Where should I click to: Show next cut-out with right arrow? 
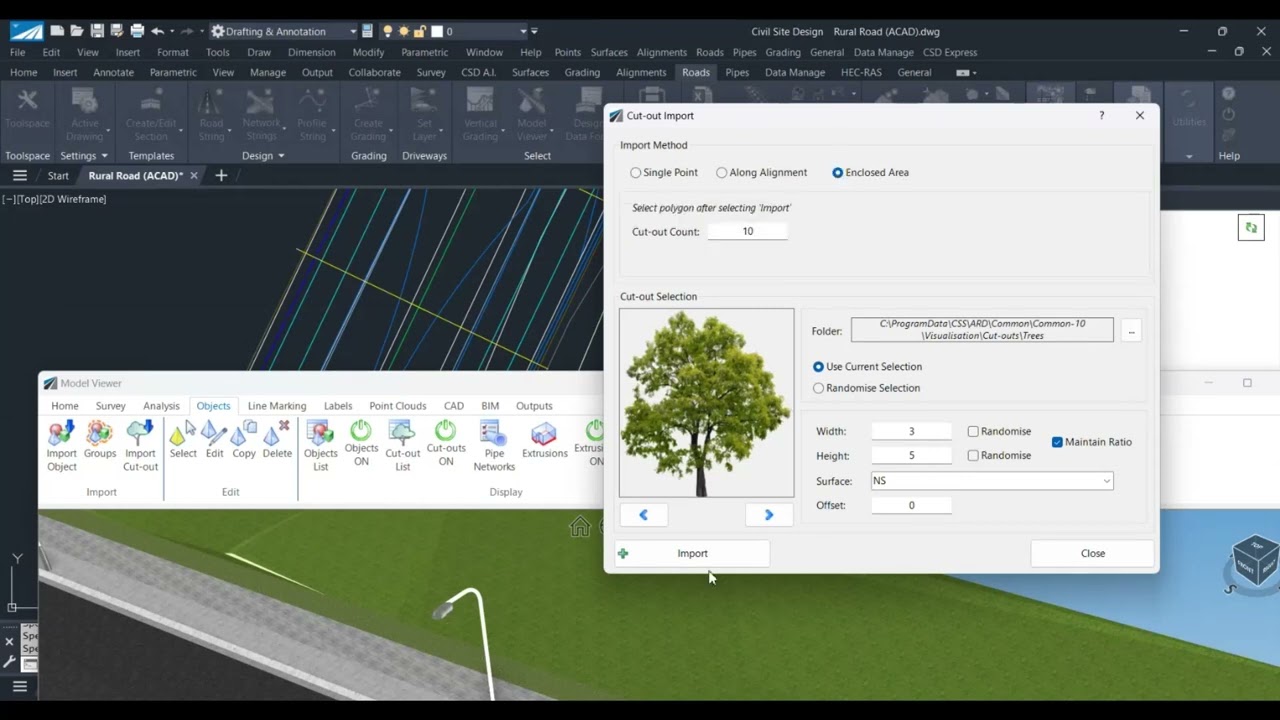(x=769, y=515)
